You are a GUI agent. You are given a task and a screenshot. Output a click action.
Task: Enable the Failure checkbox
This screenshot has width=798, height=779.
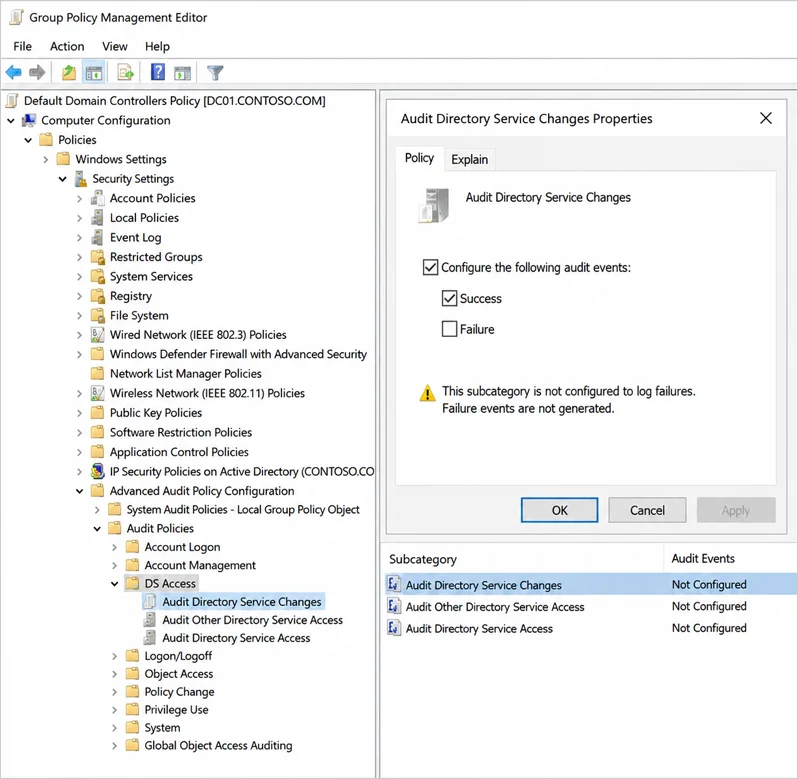449,329
